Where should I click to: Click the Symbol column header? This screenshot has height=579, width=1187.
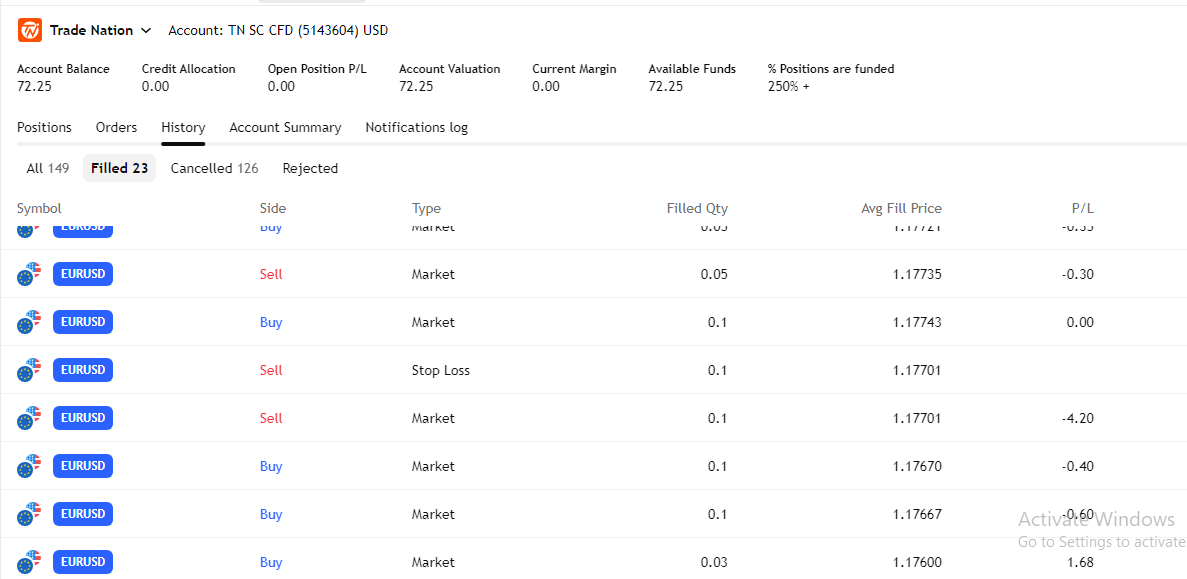[x=39, y=208]
